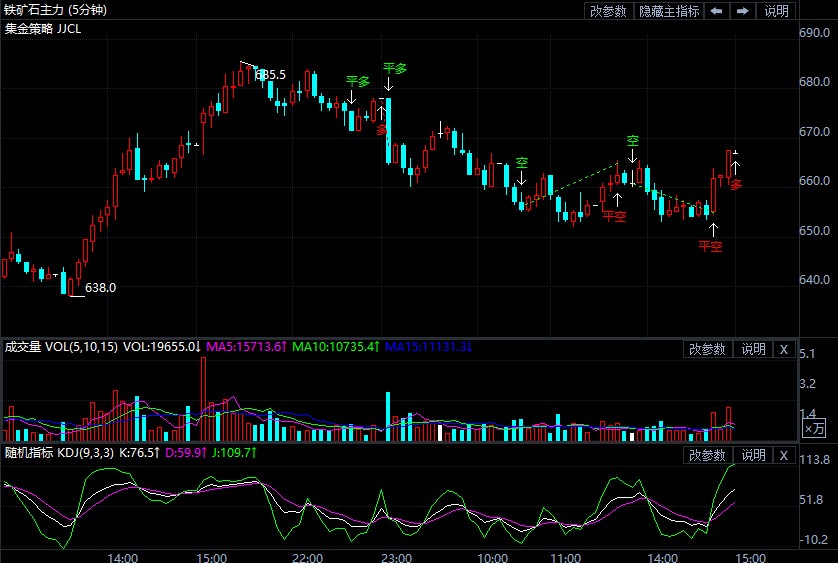Image resolution: width=838 pixels, height=563 pixels.
Task: Click the 685.5 high price marker
Action: click(x=270, y=74)
